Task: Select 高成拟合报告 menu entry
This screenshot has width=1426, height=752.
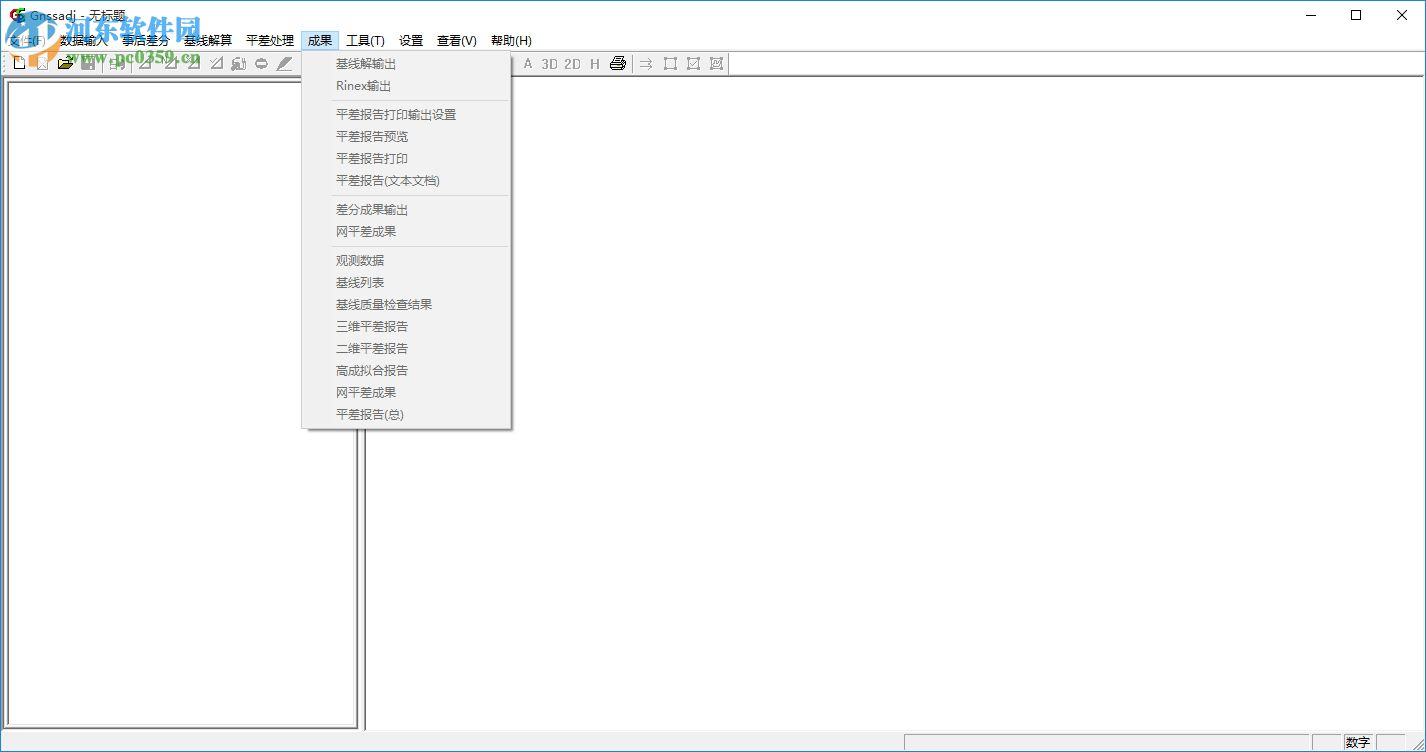Action: [407, 371]
